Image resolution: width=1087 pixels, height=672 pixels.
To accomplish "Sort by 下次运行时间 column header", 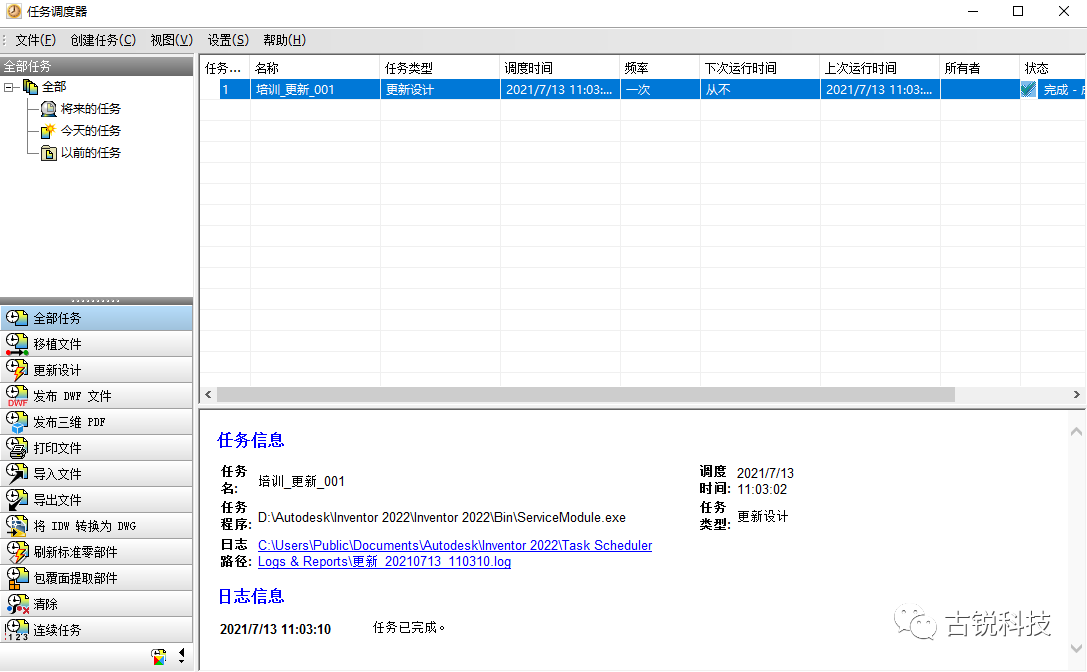I will 760,68.
